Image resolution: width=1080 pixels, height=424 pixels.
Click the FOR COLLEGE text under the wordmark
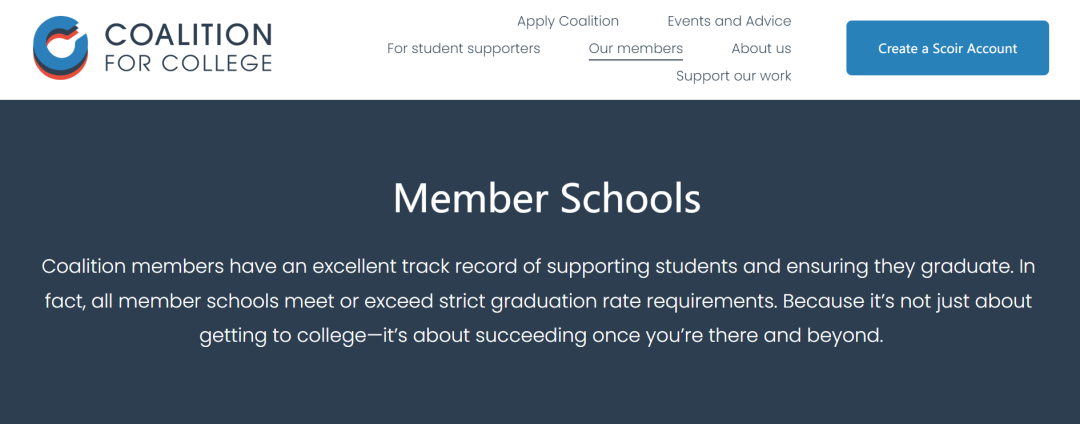point(189,63)
